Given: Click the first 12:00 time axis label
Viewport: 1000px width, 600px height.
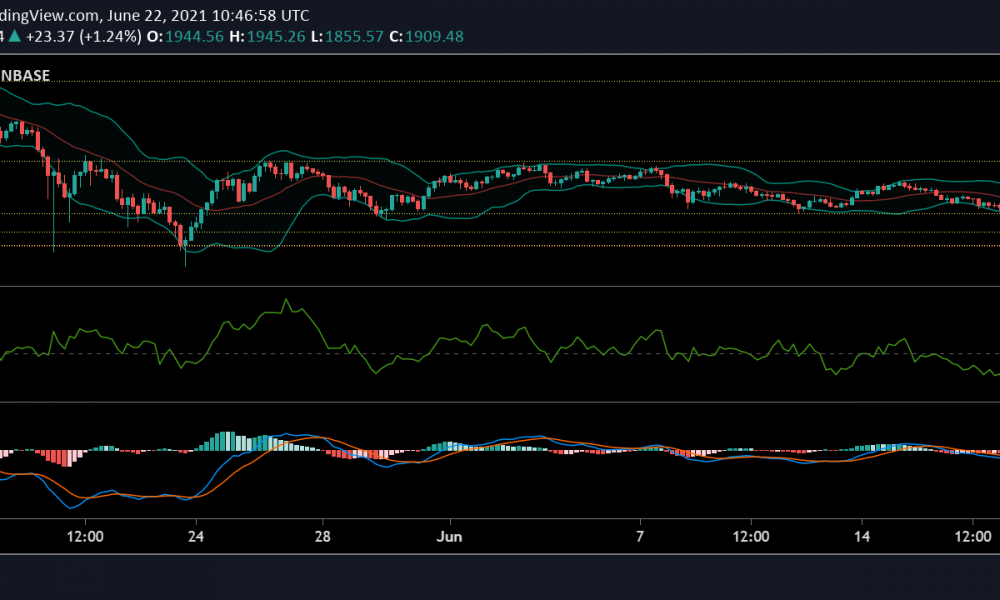Looking at the screenshot, I should pyautogui.click(x=85, y=536).
